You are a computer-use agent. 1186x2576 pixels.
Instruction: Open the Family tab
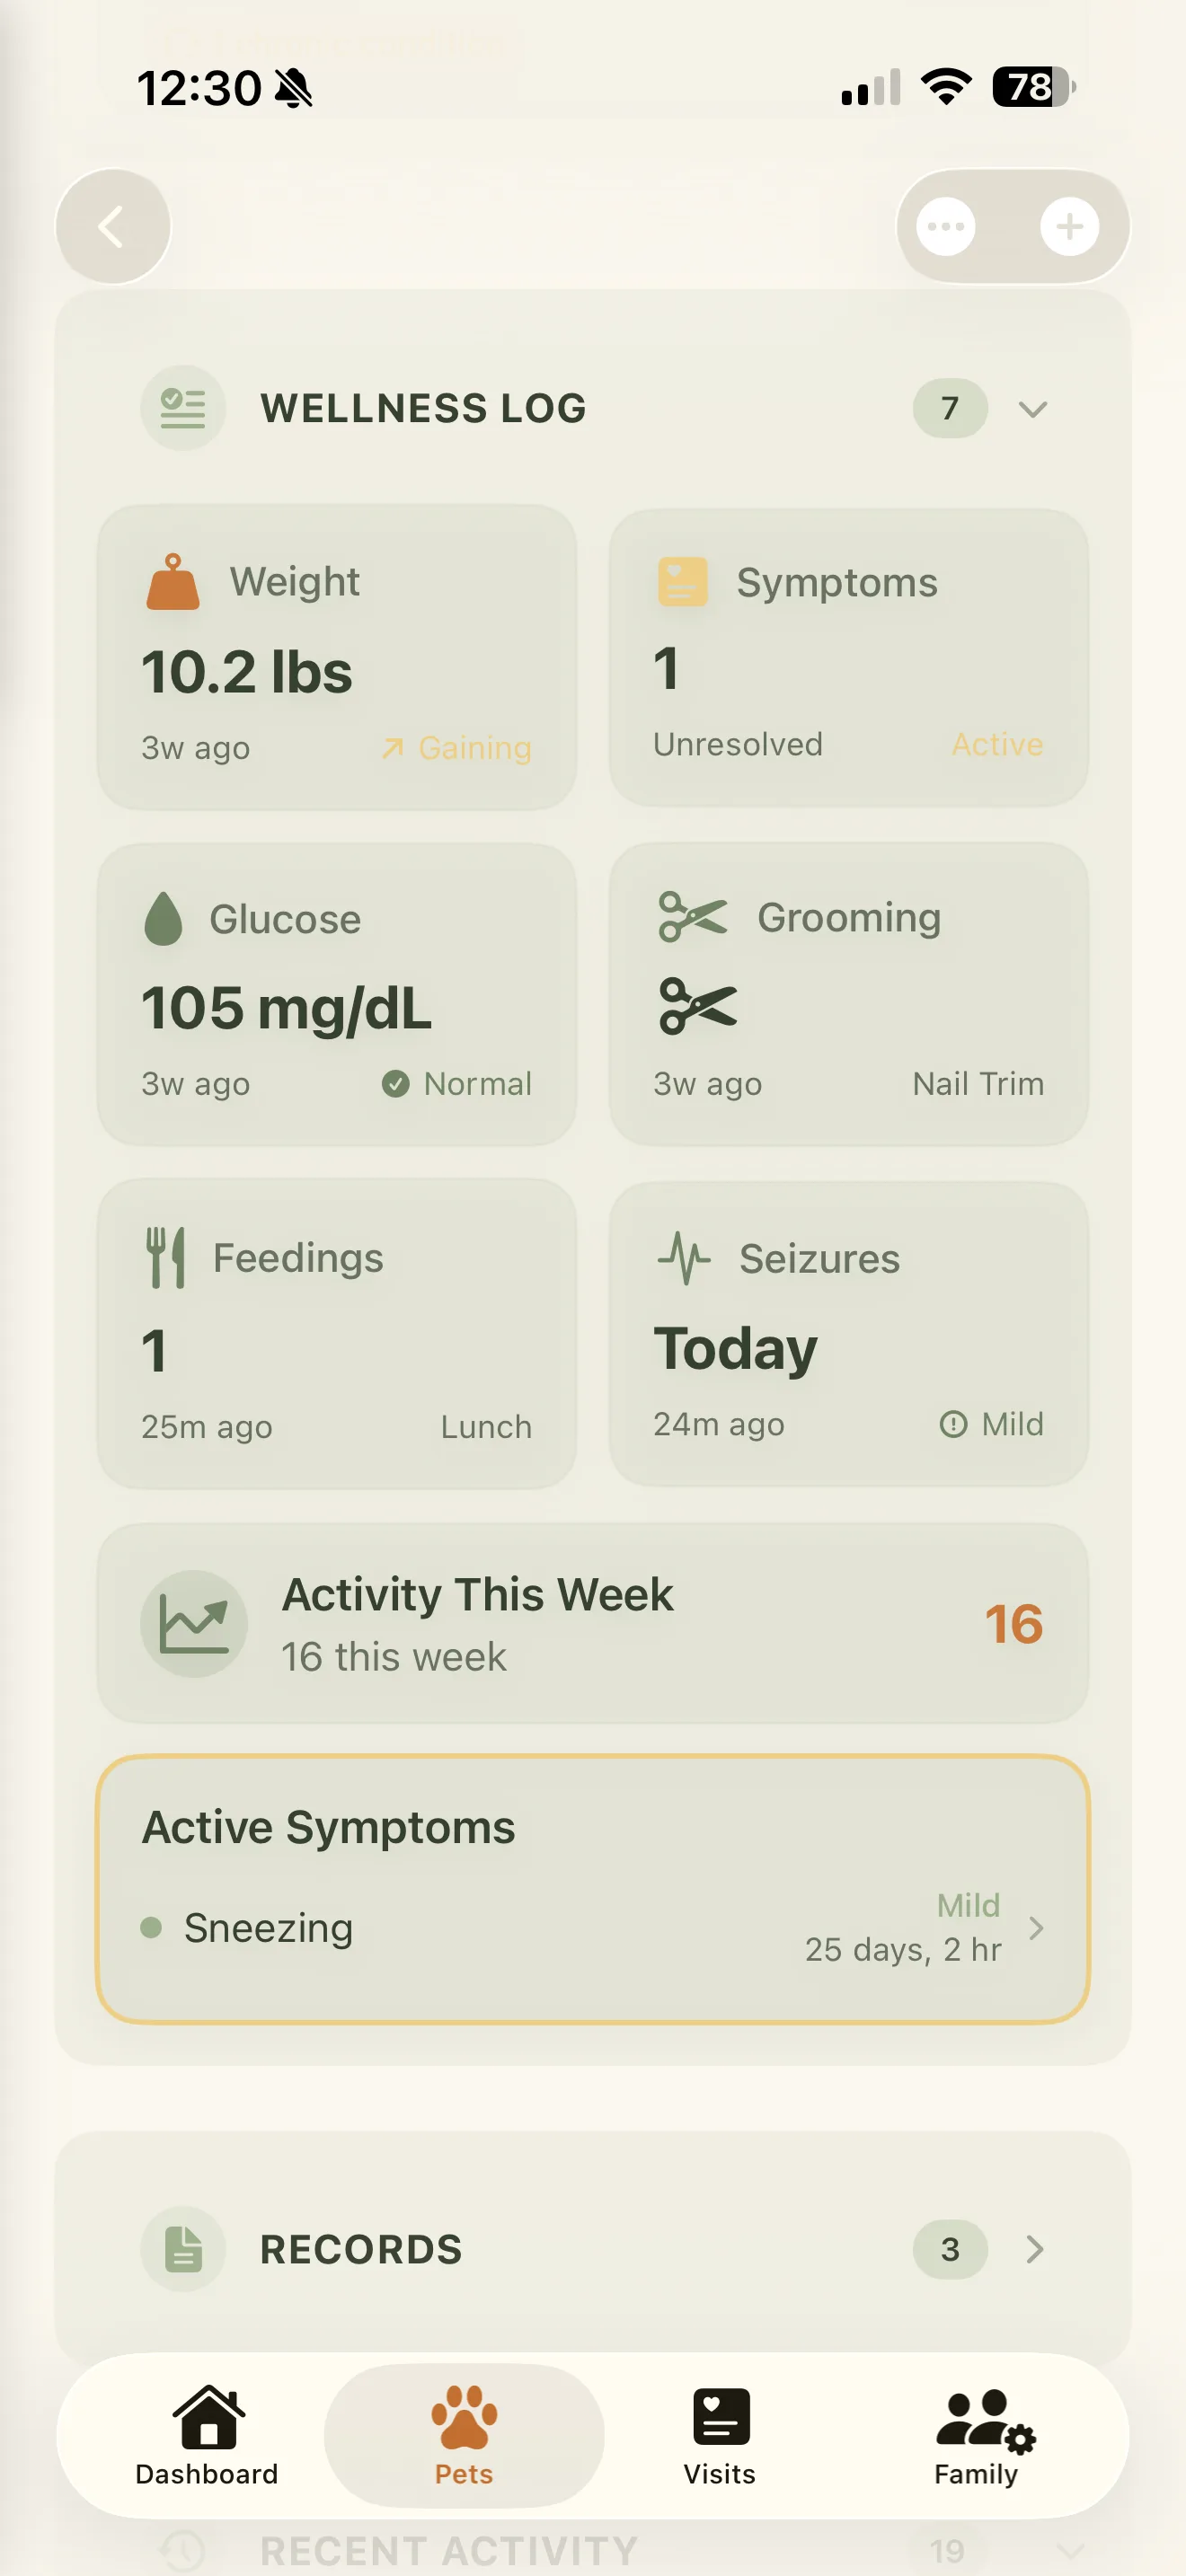977,2436
